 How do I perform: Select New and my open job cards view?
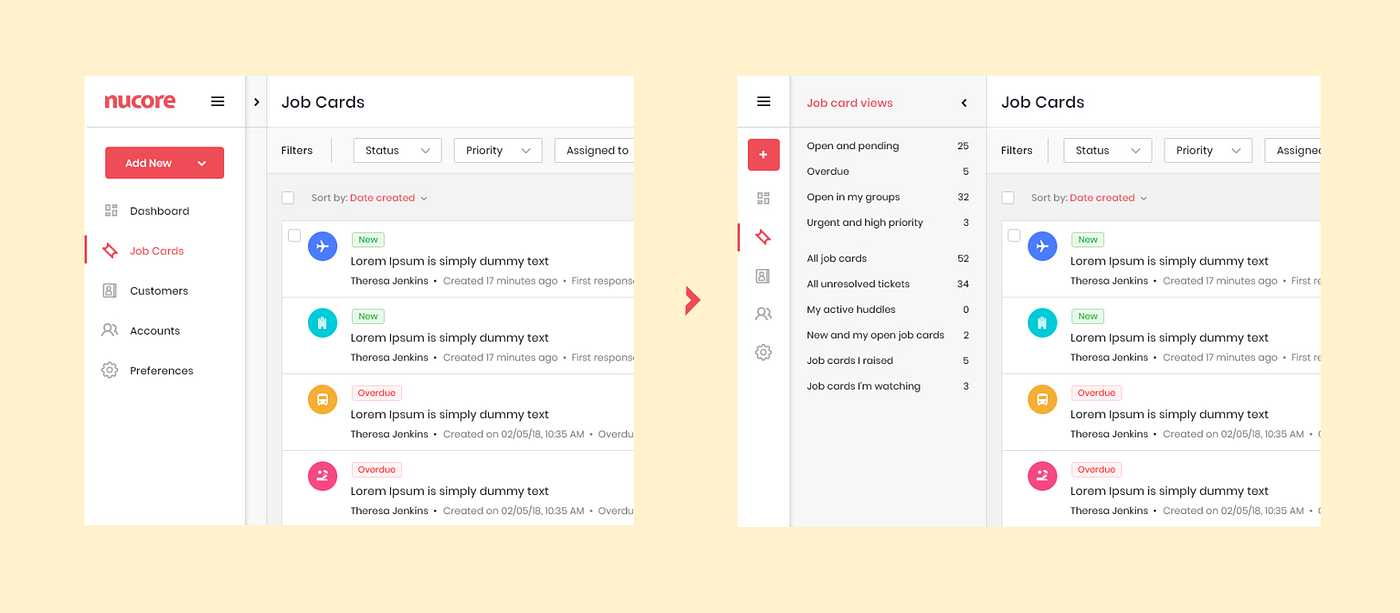tap(888, 335)
